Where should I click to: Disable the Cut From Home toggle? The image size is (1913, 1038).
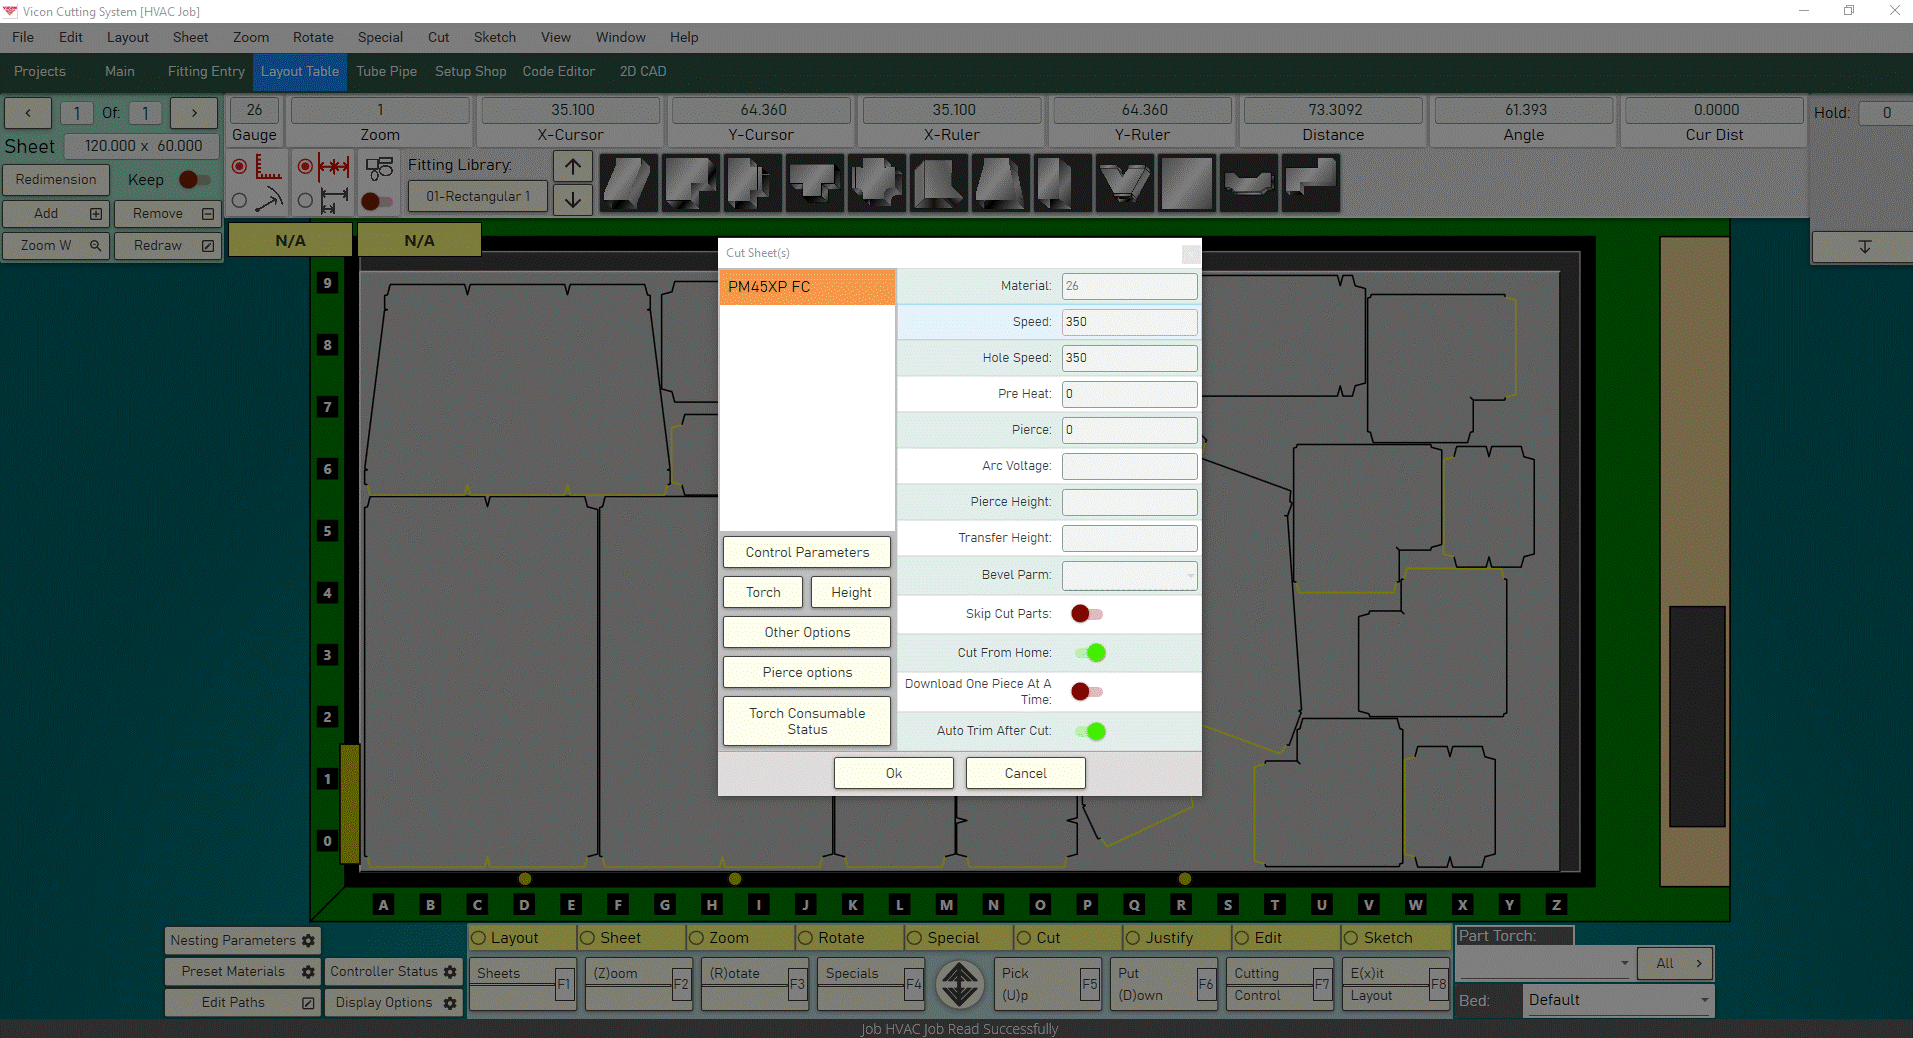1089,653
